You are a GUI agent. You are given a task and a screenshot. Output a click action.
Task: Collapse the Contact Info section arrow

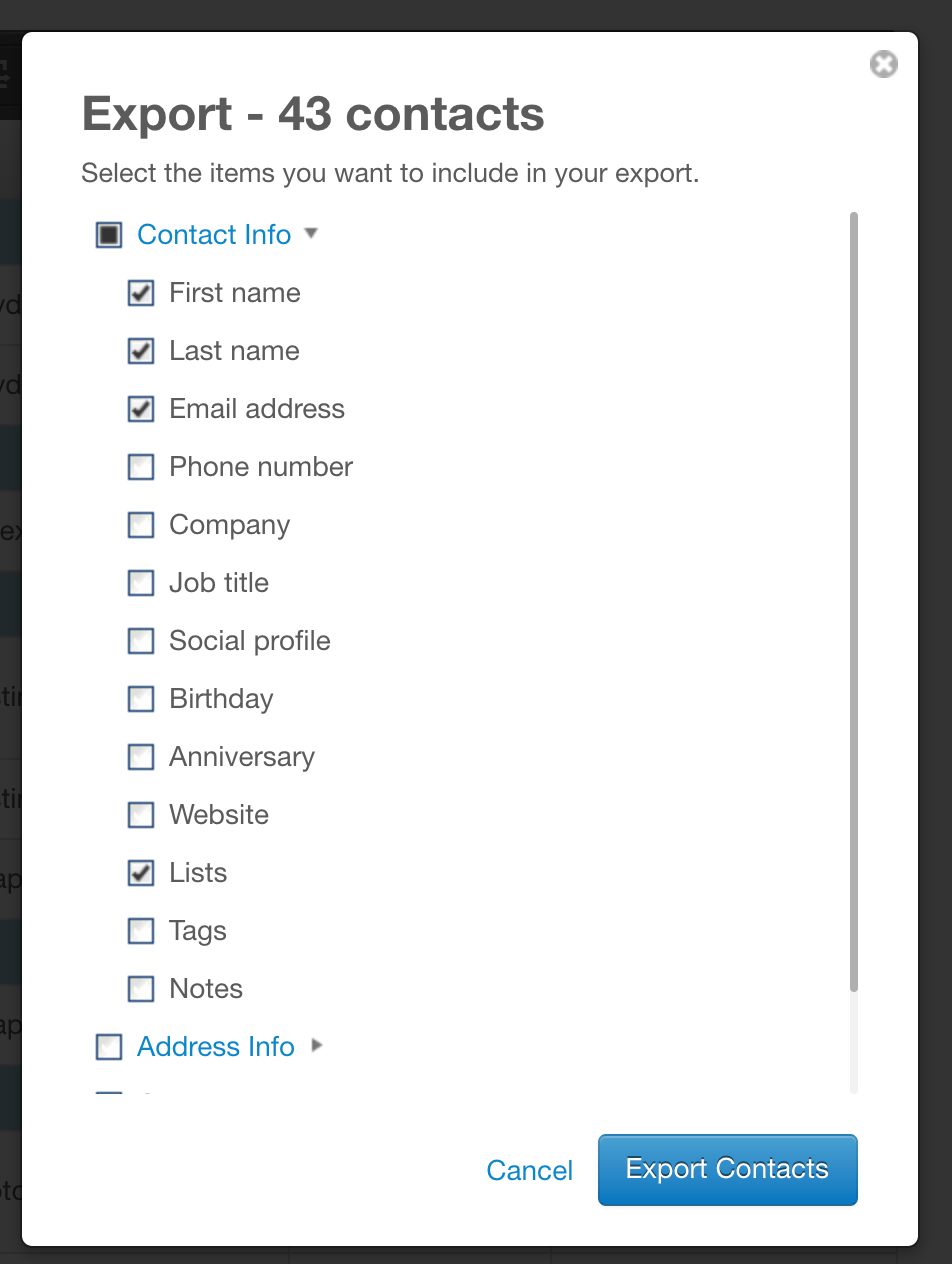point(311,234)
